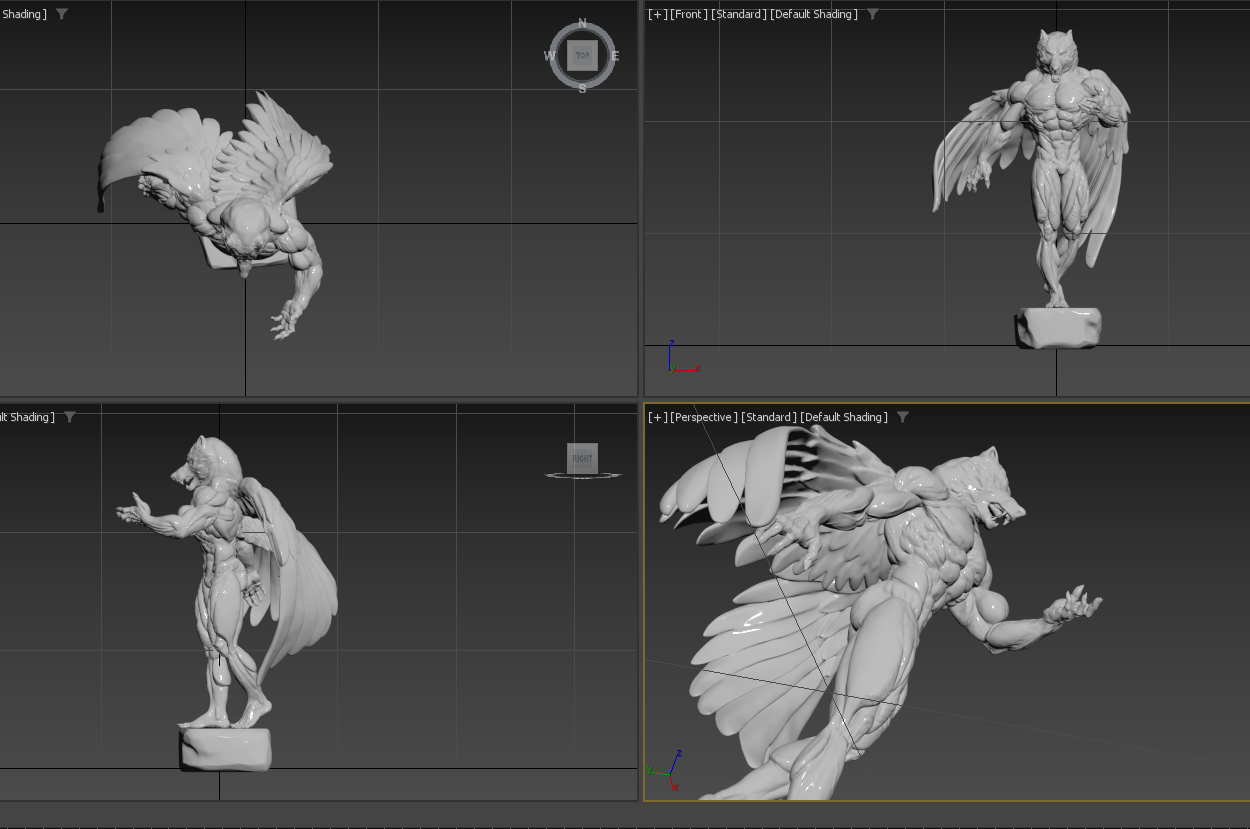
Task: Open the [Standard] menu in Front viewport
Action: click(x=738, y=14)
